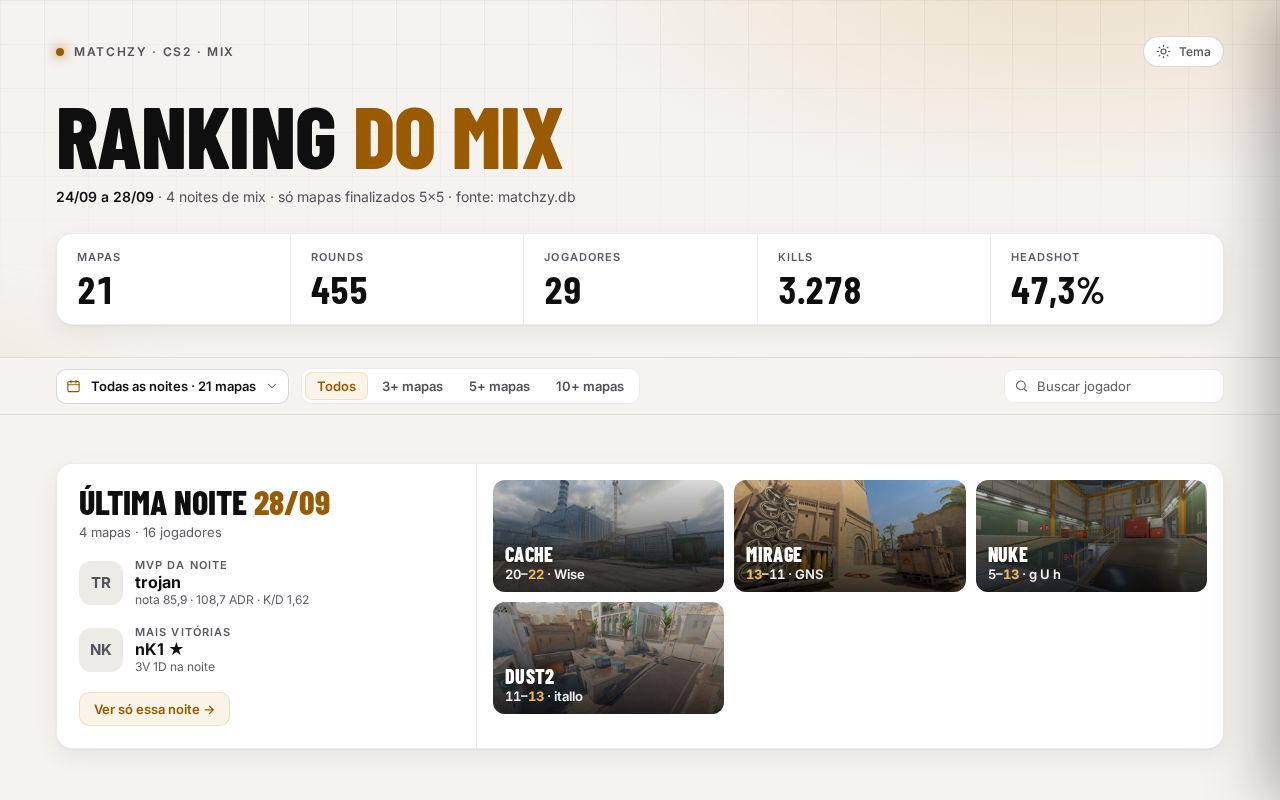Click the "MAIS VITÓRIAS" label
The image size is (1280, 800).
pos(183,632)
